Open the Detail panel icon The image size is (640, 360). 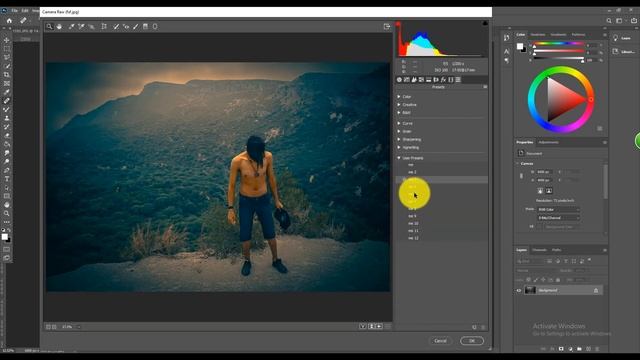pyautogui.click(x=414, y=80)
